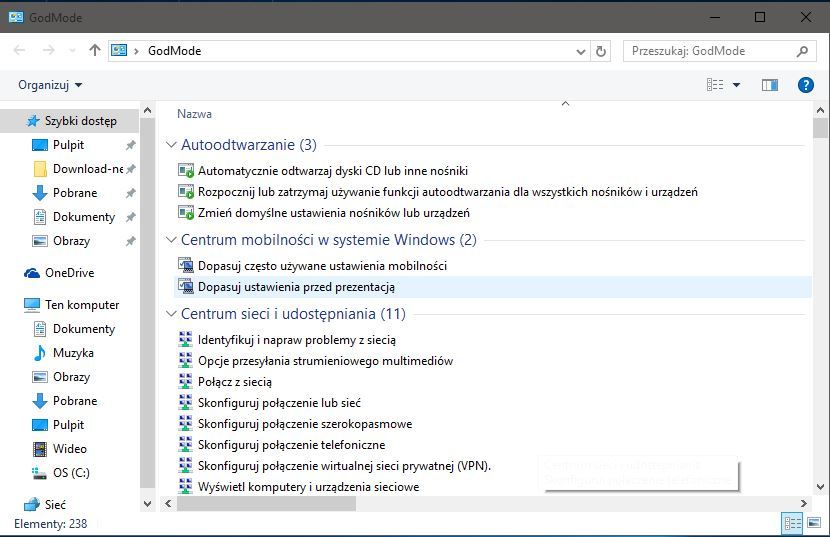
Task: Open address bar history dropdown arrow
Action: click(581, 51)
